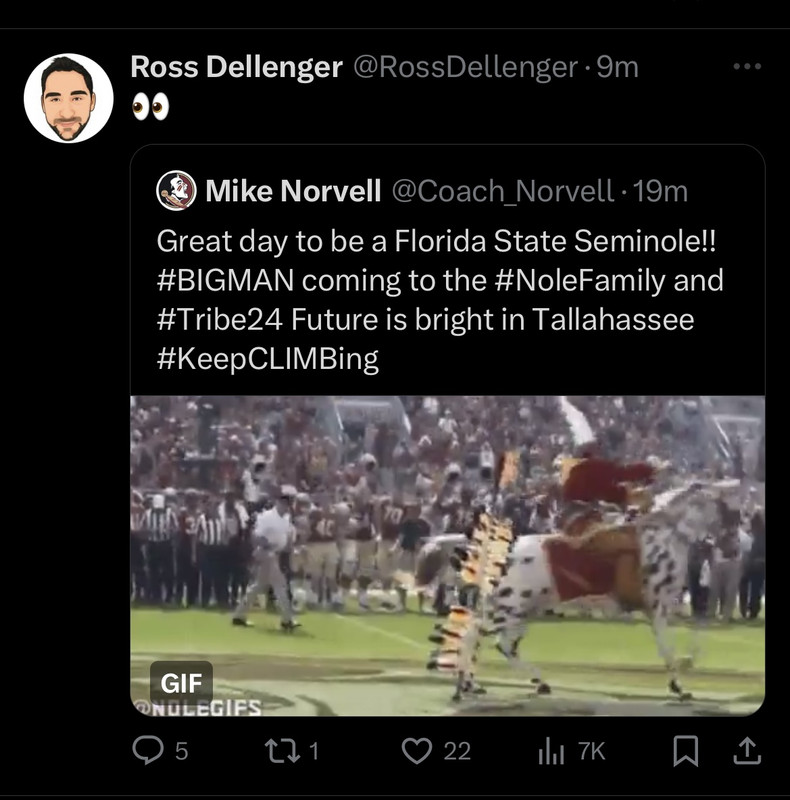View tweet analytics bar chart icon
Image resolution: width=790 pixels, height=800 pixels.
pyautogui.click(x=551, y=751)
